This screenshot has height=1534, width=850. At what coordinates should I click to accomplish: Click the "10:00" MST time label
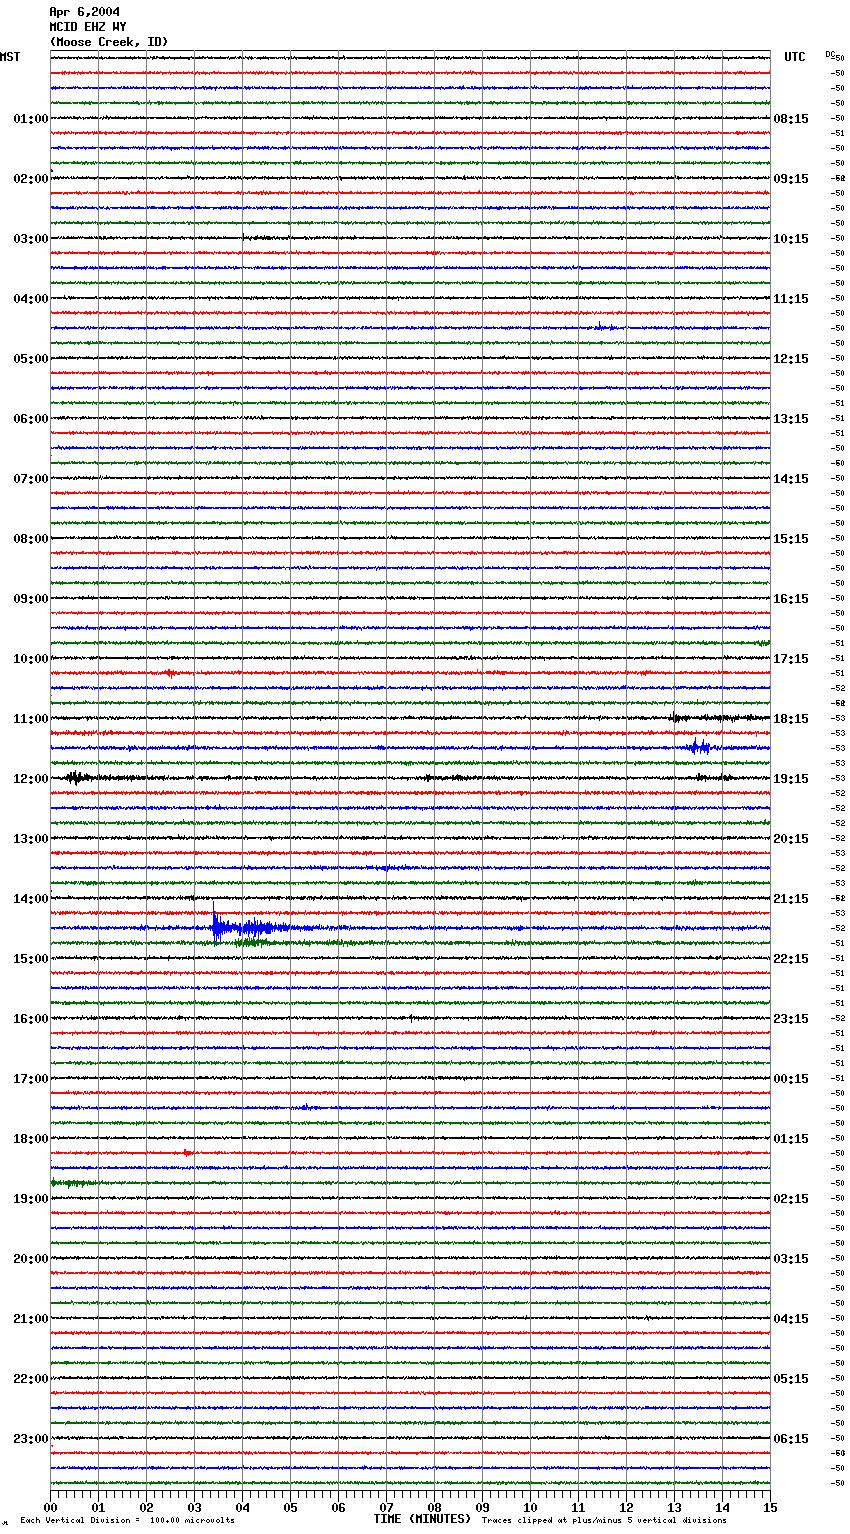pos(31,659)
